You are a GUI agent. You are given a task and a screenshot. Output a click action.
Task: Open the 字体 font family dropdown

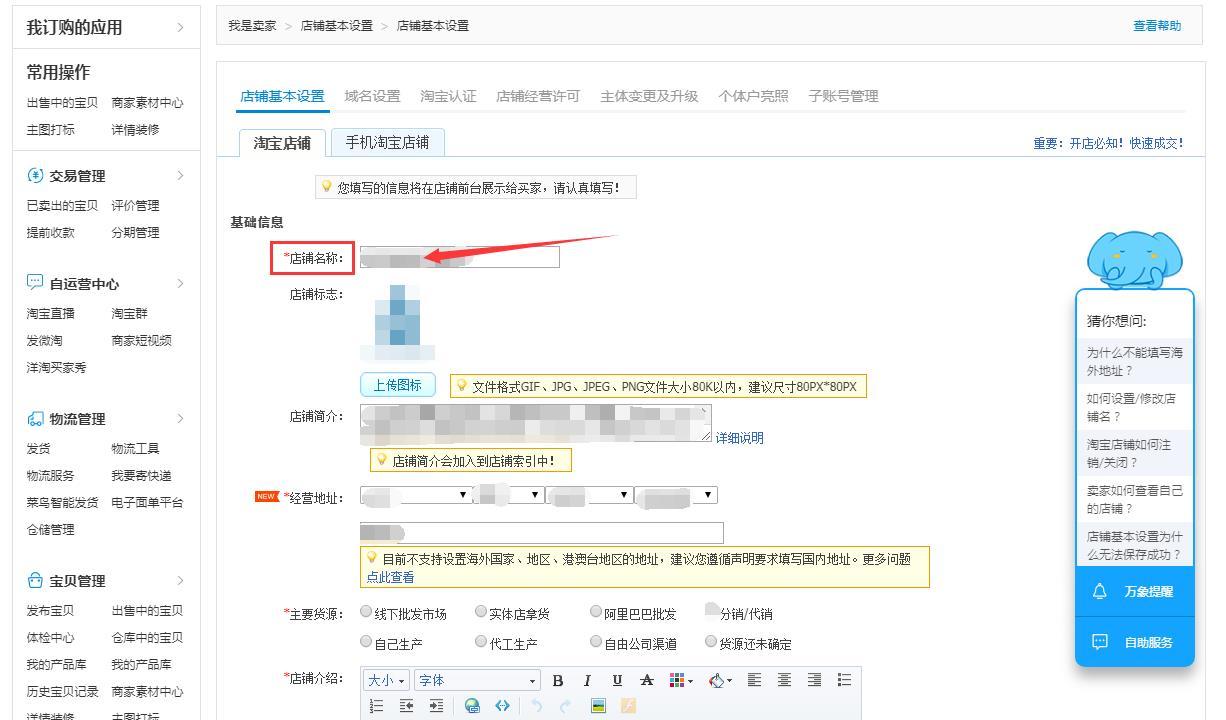[478, 680]
